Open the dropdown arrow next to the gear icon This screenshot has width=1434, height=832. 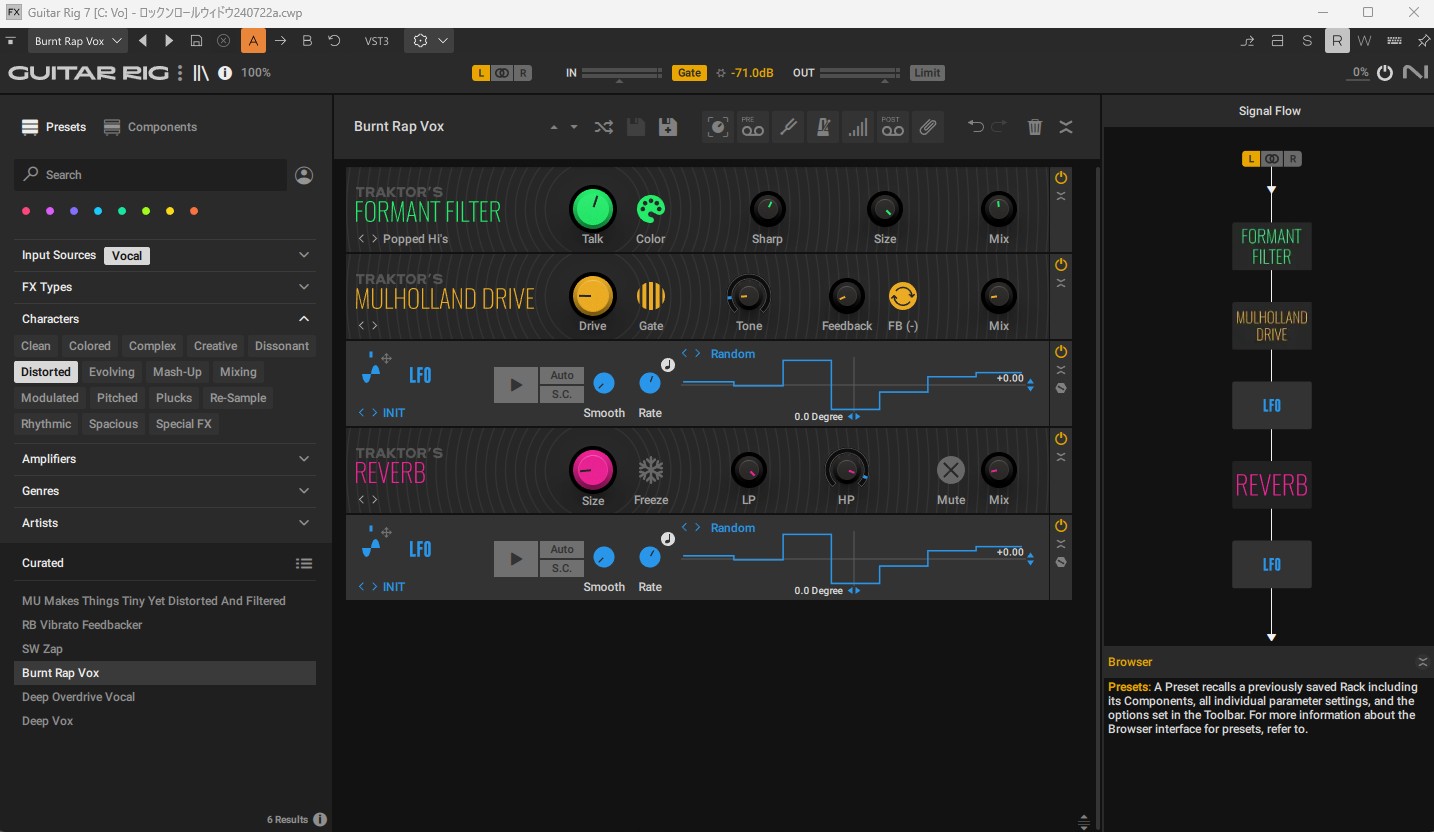tap(443, 41)
